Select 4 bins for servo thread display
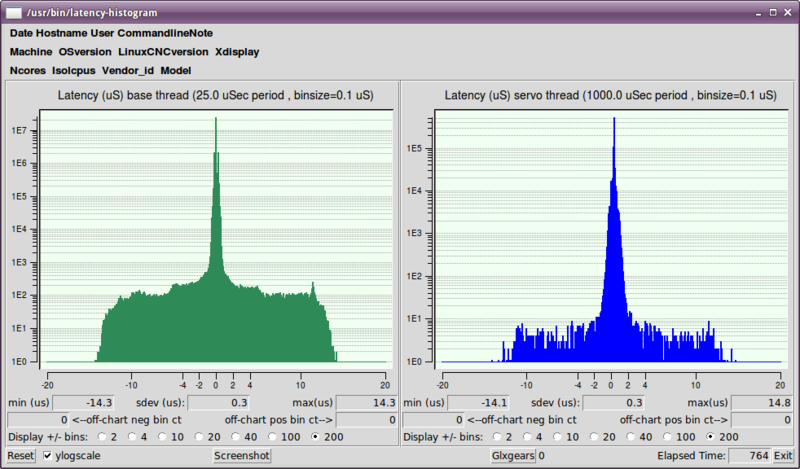The height and width of the screenshot is (469, 800). (530, 437)
